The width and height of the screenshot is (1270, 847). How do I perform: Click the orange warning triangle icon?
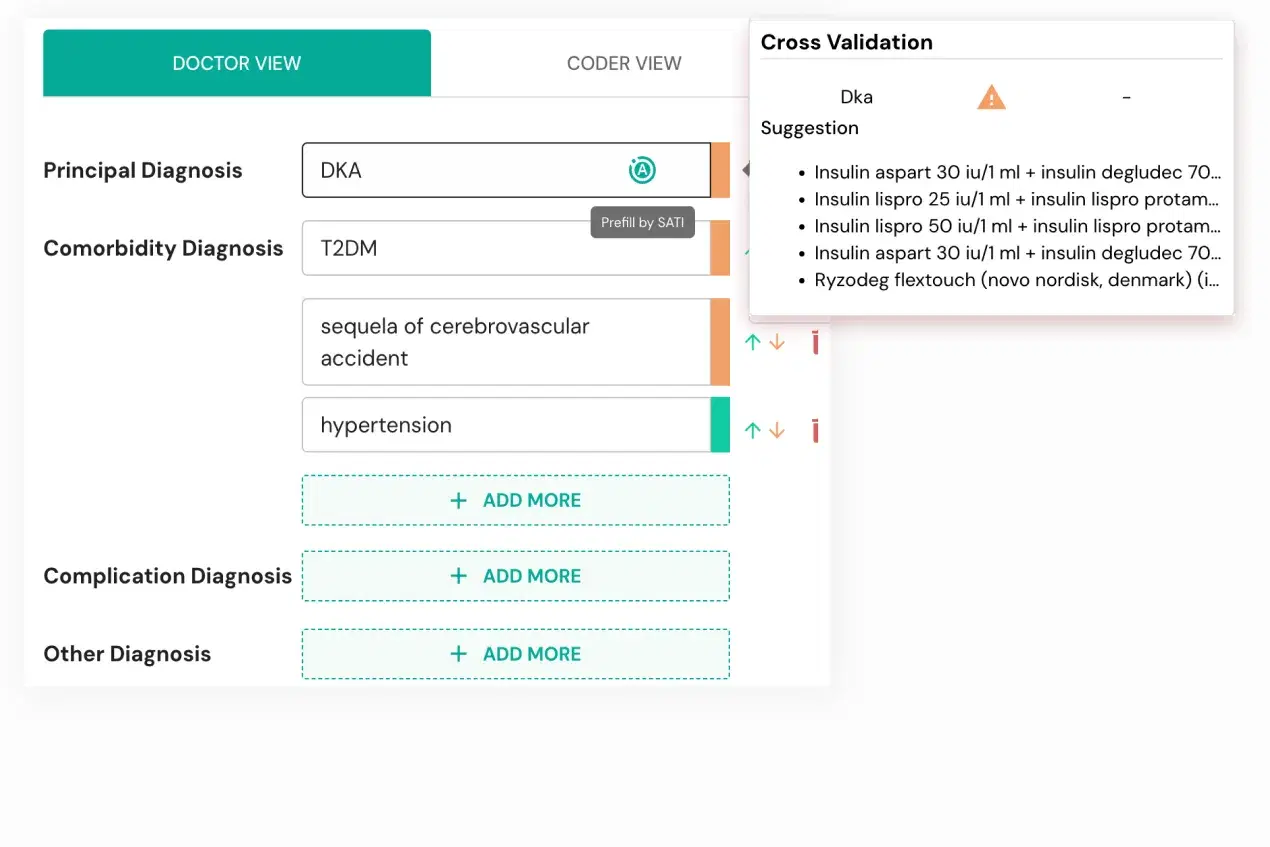click(991, 97)
